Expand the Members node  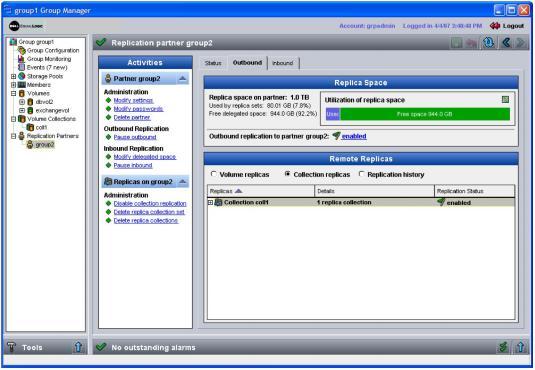[x=13, y=85]
